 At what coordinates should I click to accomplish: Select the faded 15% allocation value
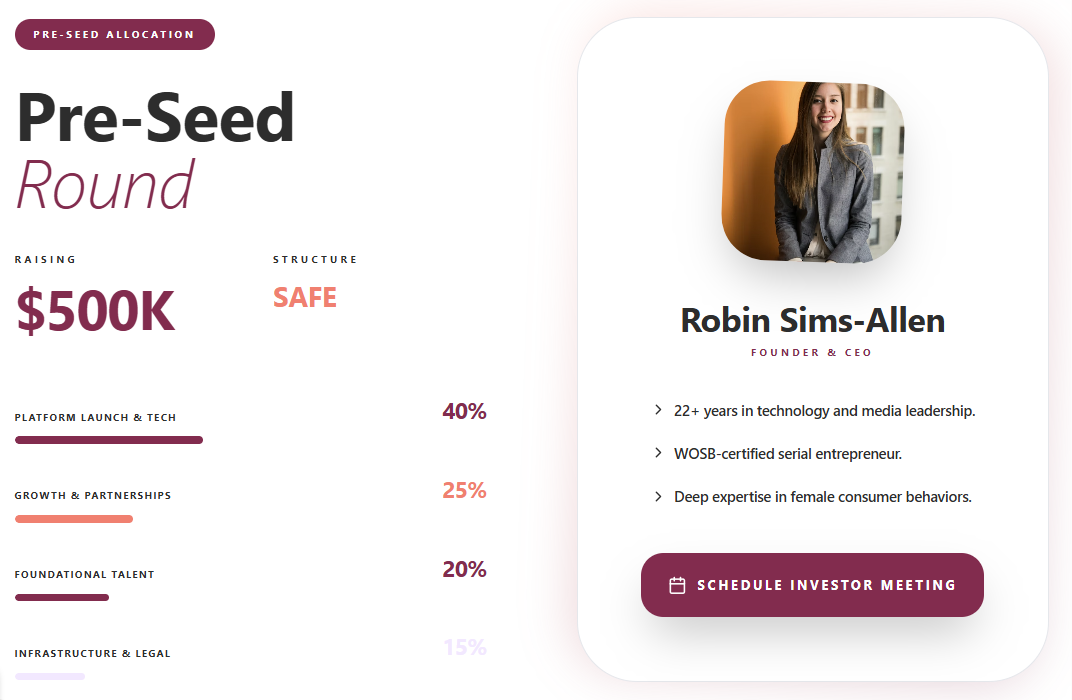pos(465,647)
